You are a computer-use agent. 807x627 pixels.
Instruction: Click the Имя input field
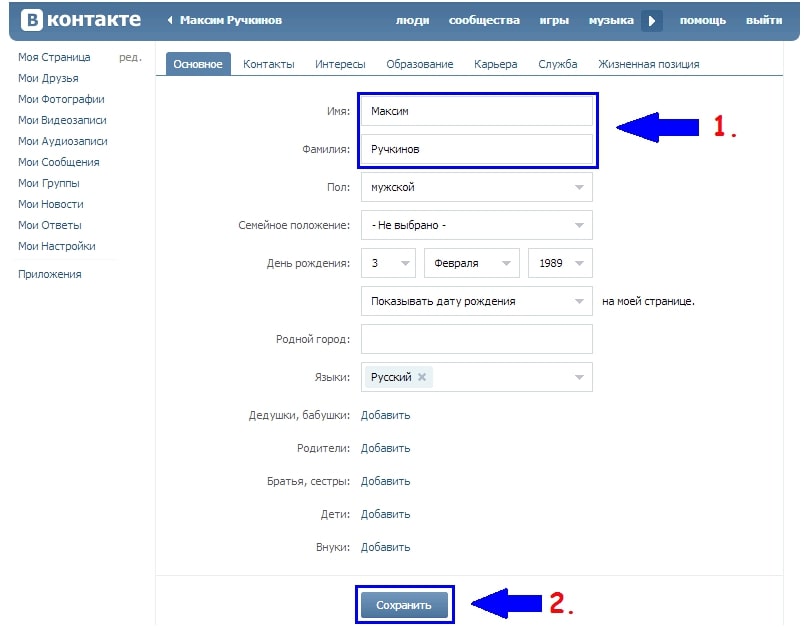pyautogui.click(x=476, y=111)
